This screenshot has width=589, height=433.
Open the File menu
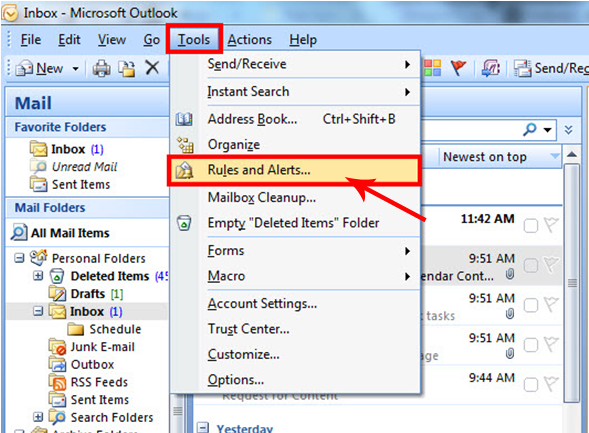(30, 39)
